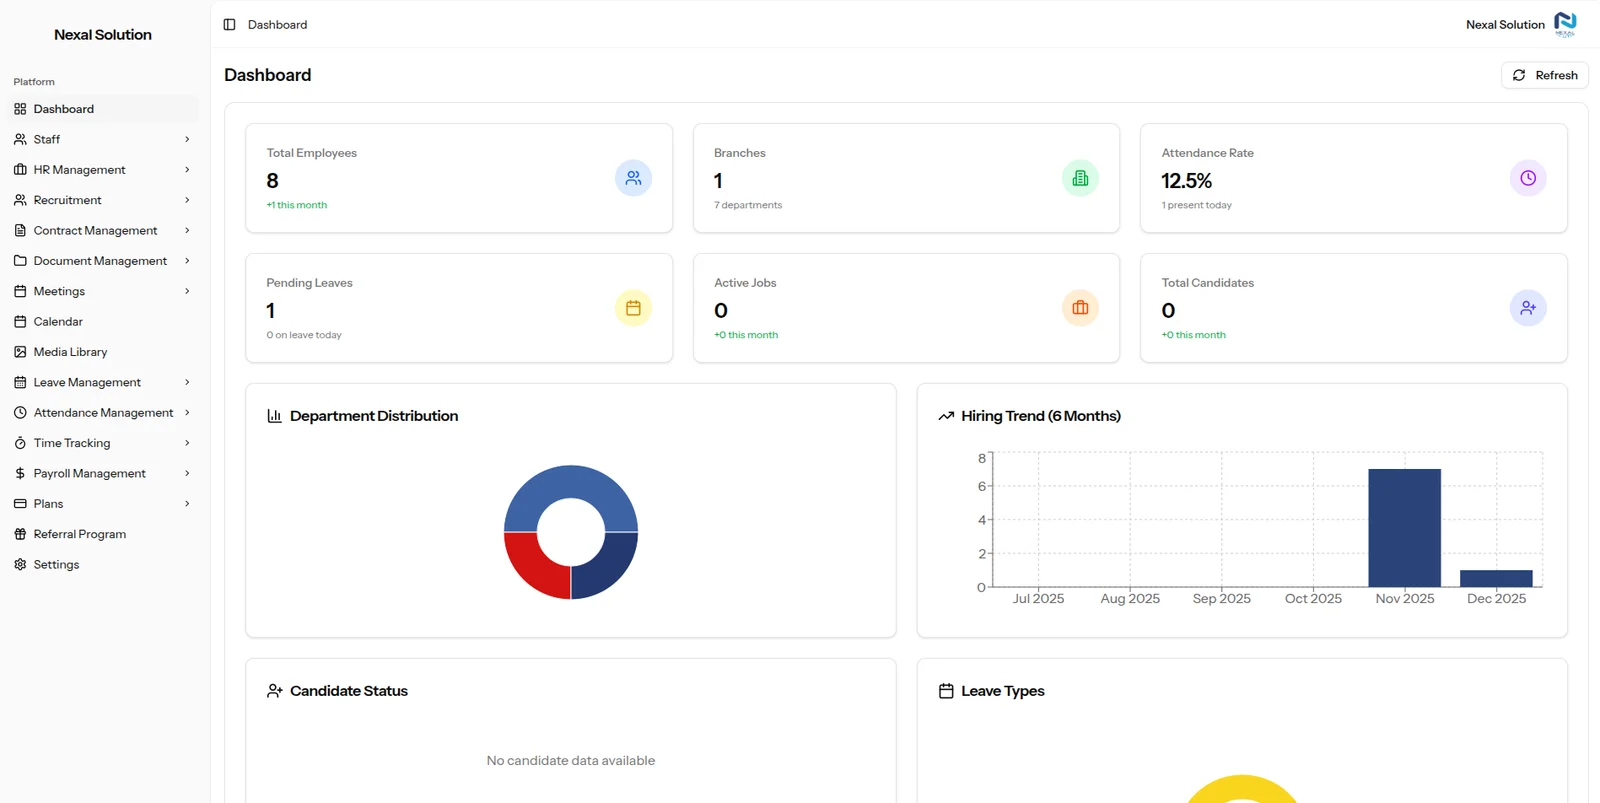Click the Recruitment person icon
The image size is (1600, 803).
pos(20,200)
